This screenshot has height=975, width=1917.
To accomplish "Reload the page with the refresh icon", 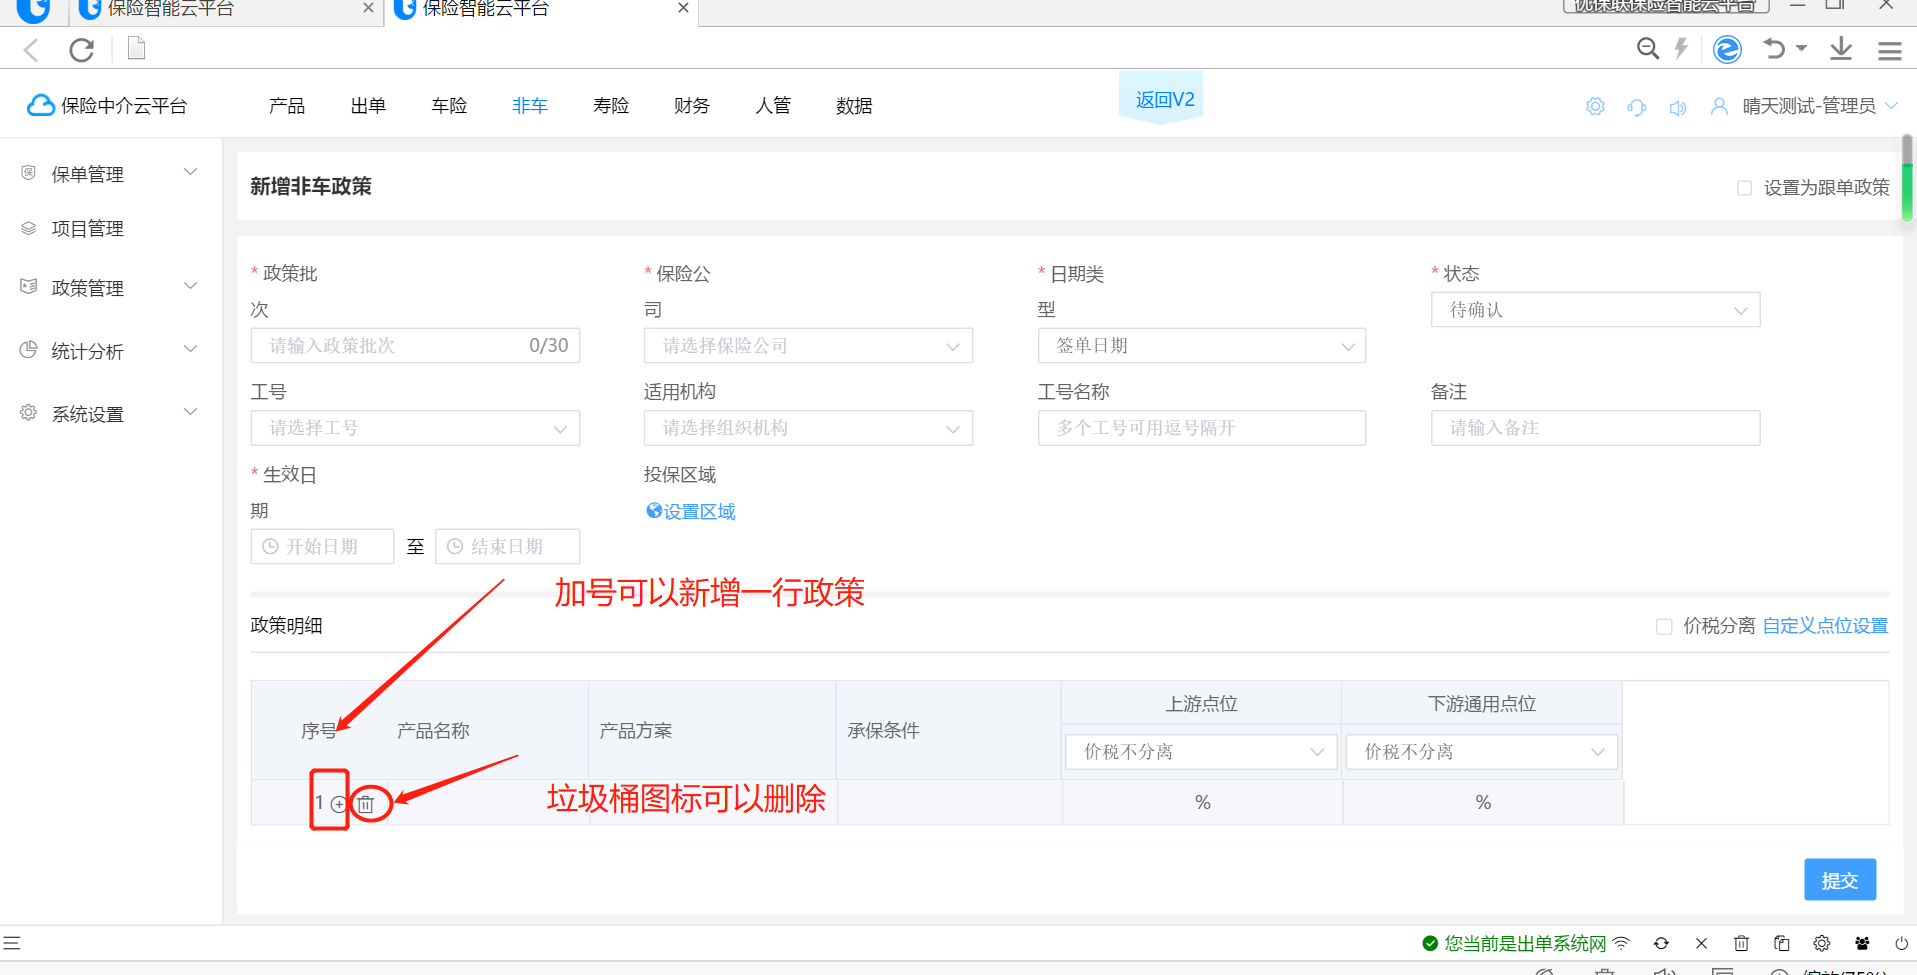I will click(x=82, y=49).
